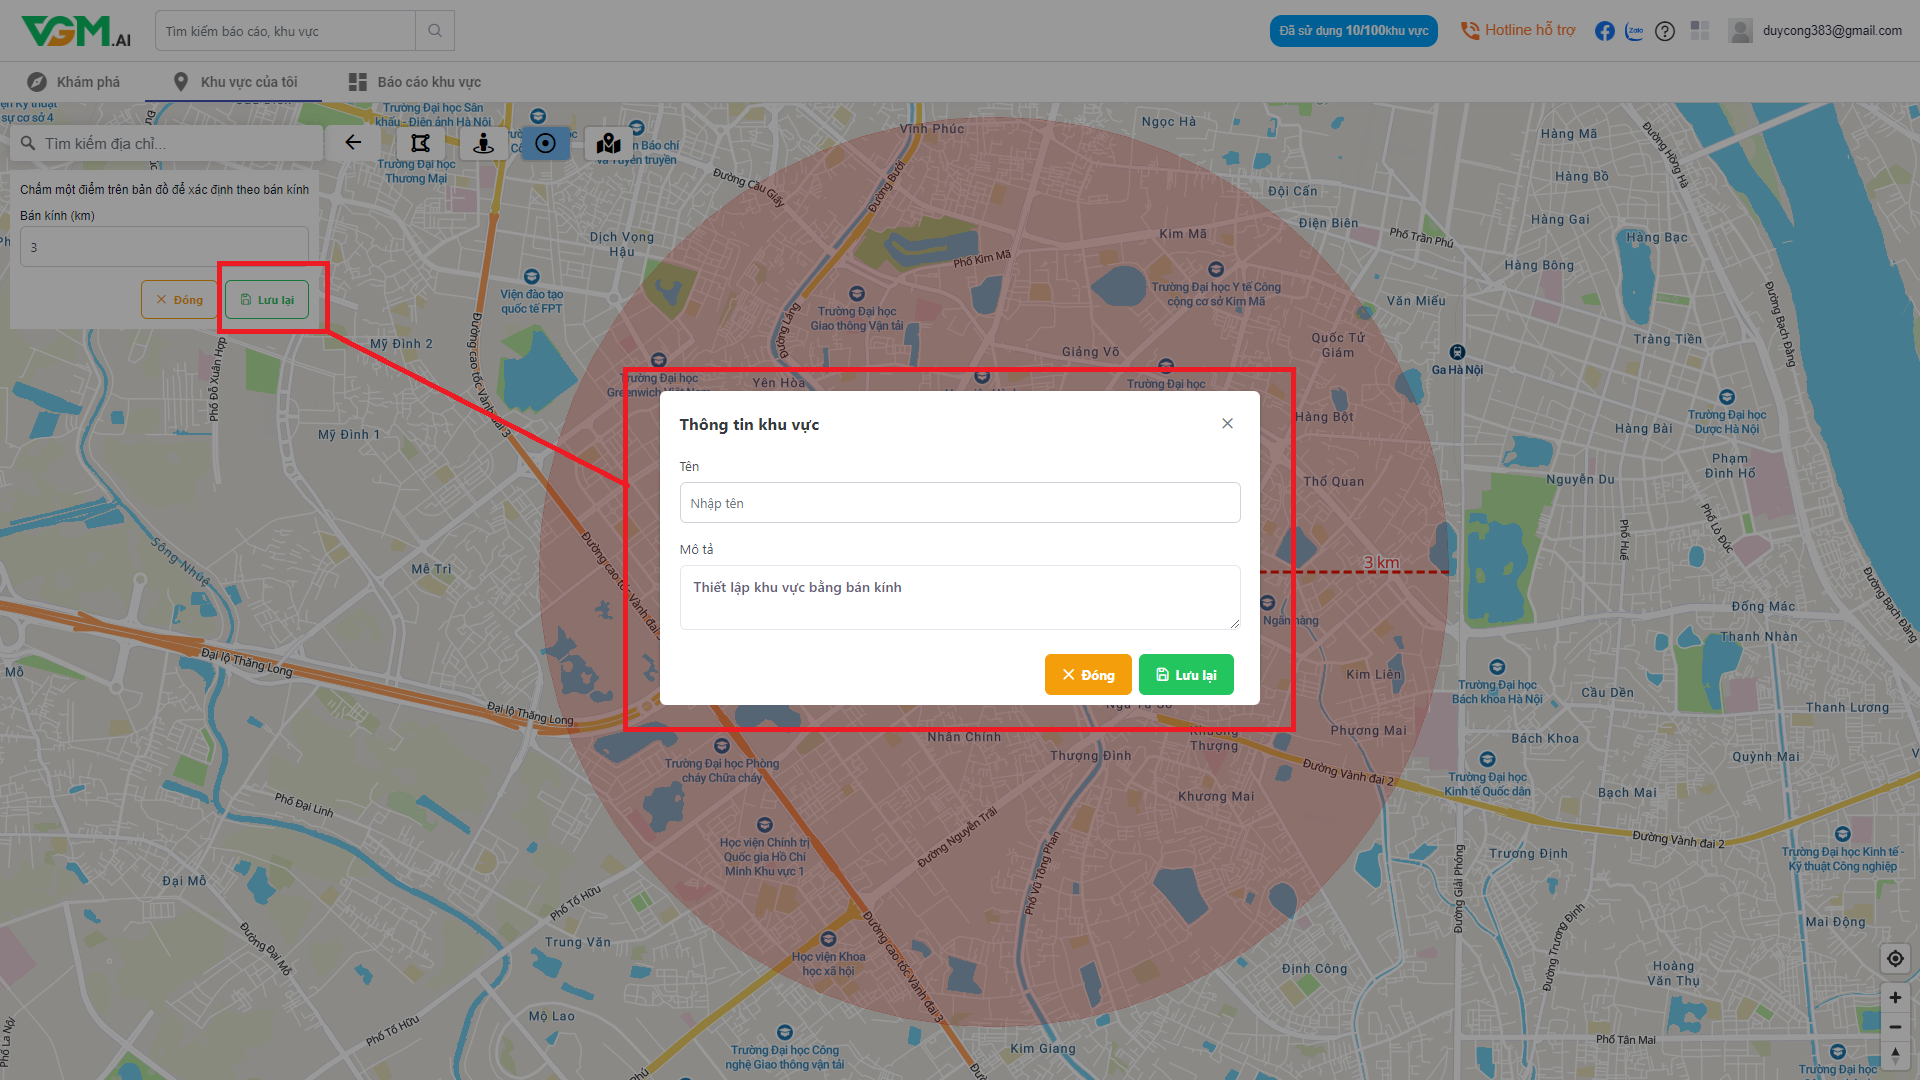This screenshot has width=1920, height=1080.
Task: Click green Lưu lại button in dialog
Action: 1186,675
